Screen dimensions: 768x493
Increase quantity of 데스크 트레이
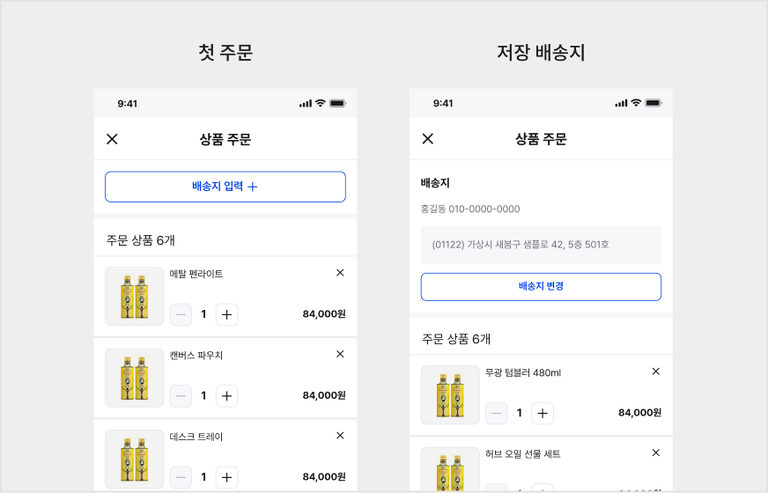pos(227,477)
